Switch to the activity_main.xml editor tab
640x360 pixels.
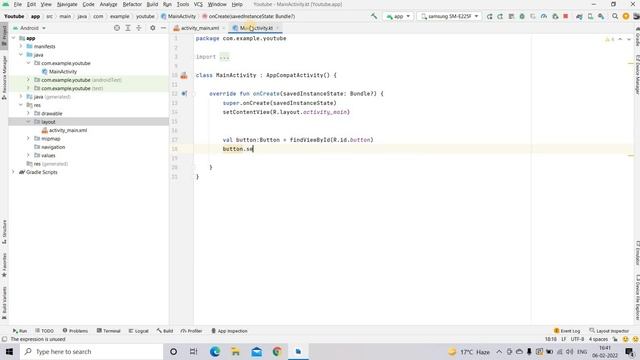click(200, 28)
